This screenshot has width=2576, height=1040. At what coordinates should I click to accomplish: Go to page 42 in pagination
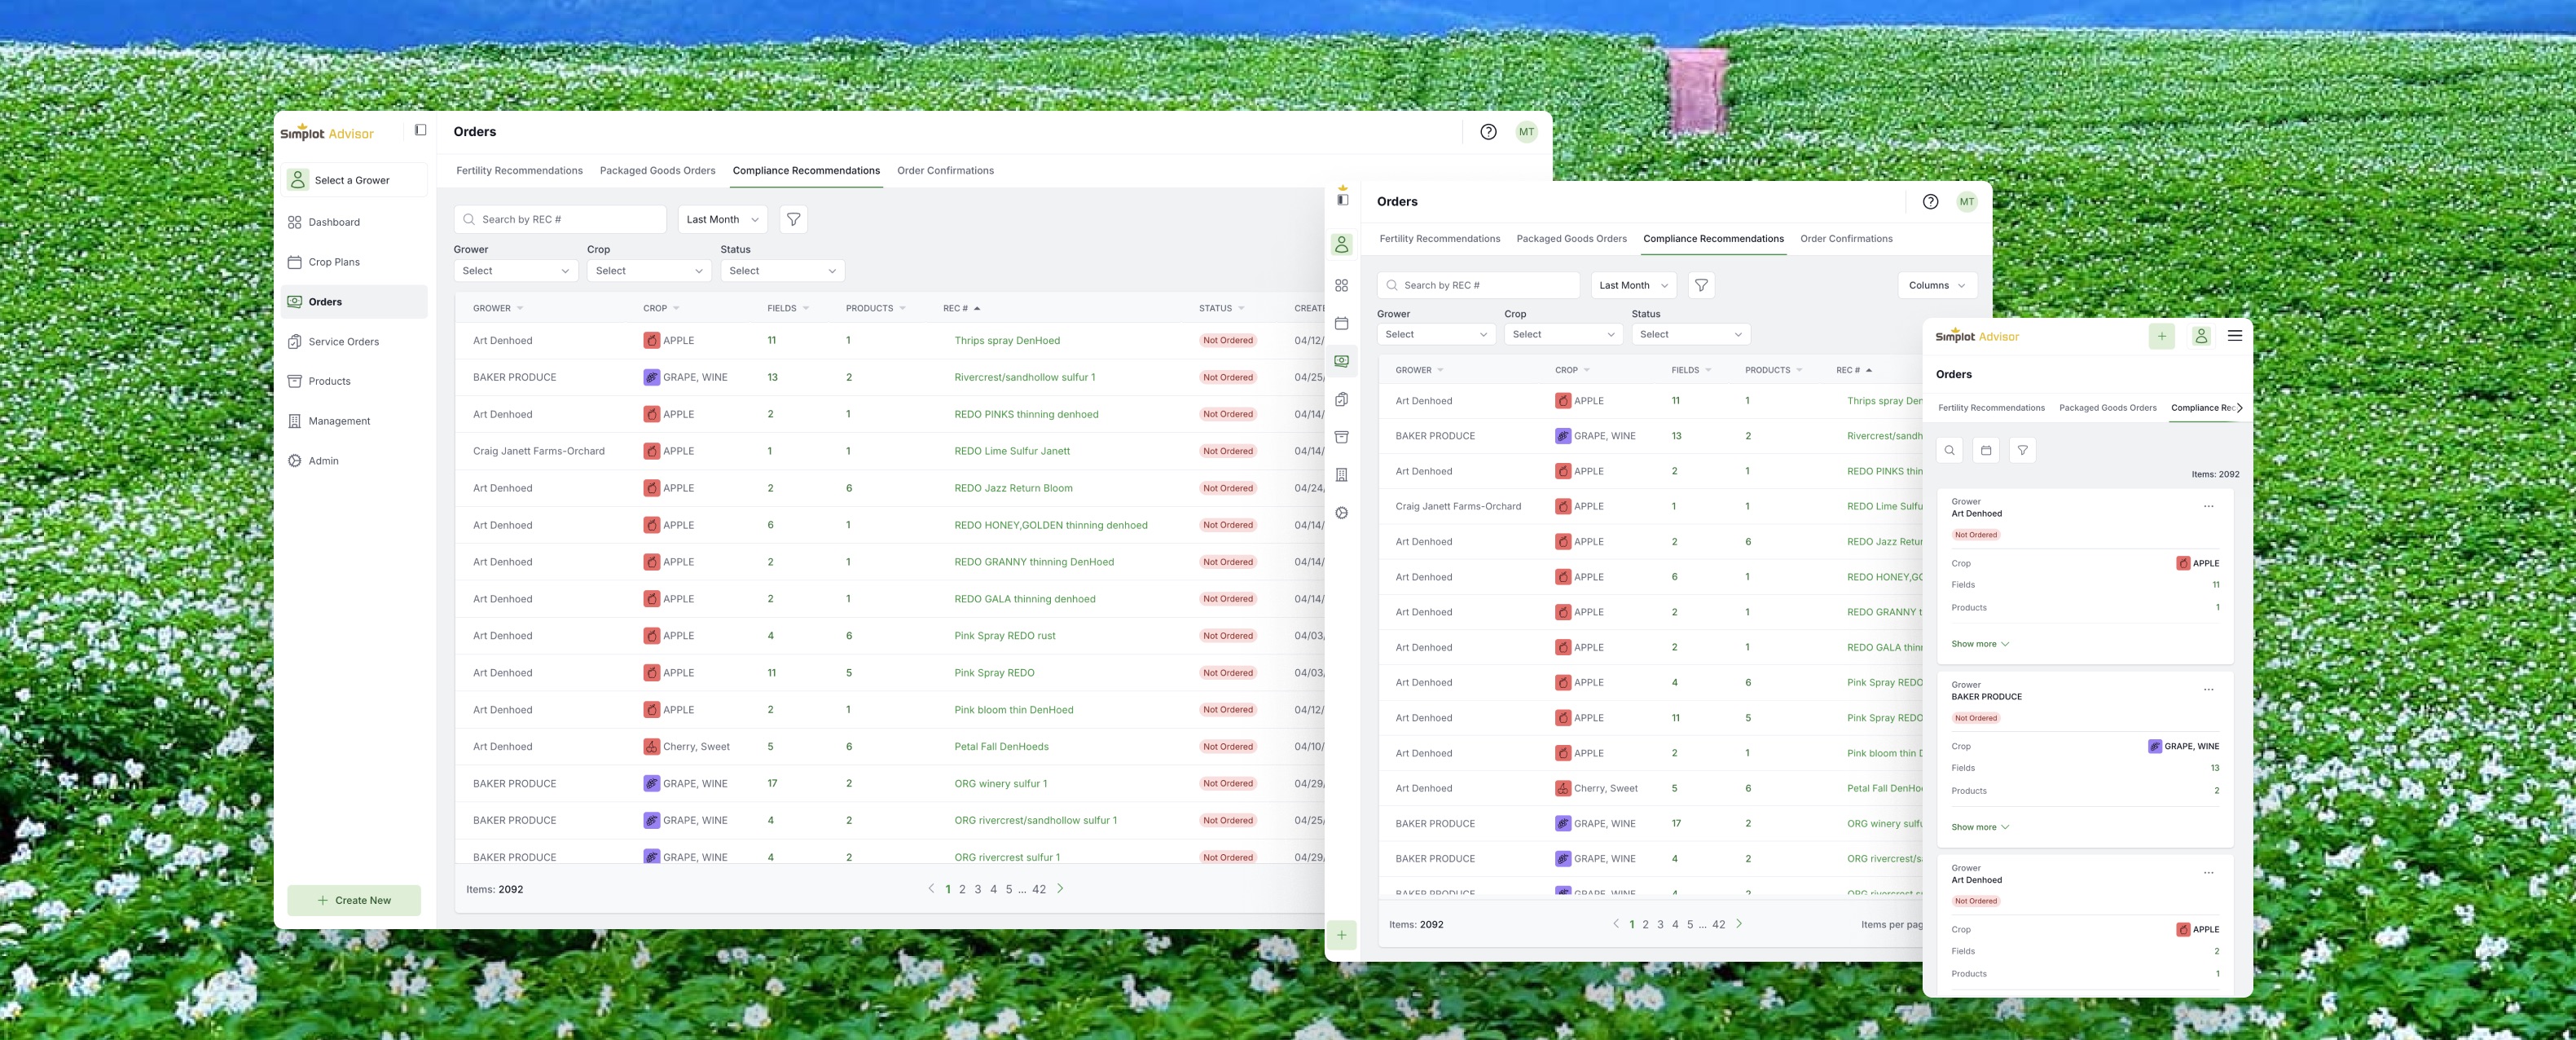point(1038,889)
